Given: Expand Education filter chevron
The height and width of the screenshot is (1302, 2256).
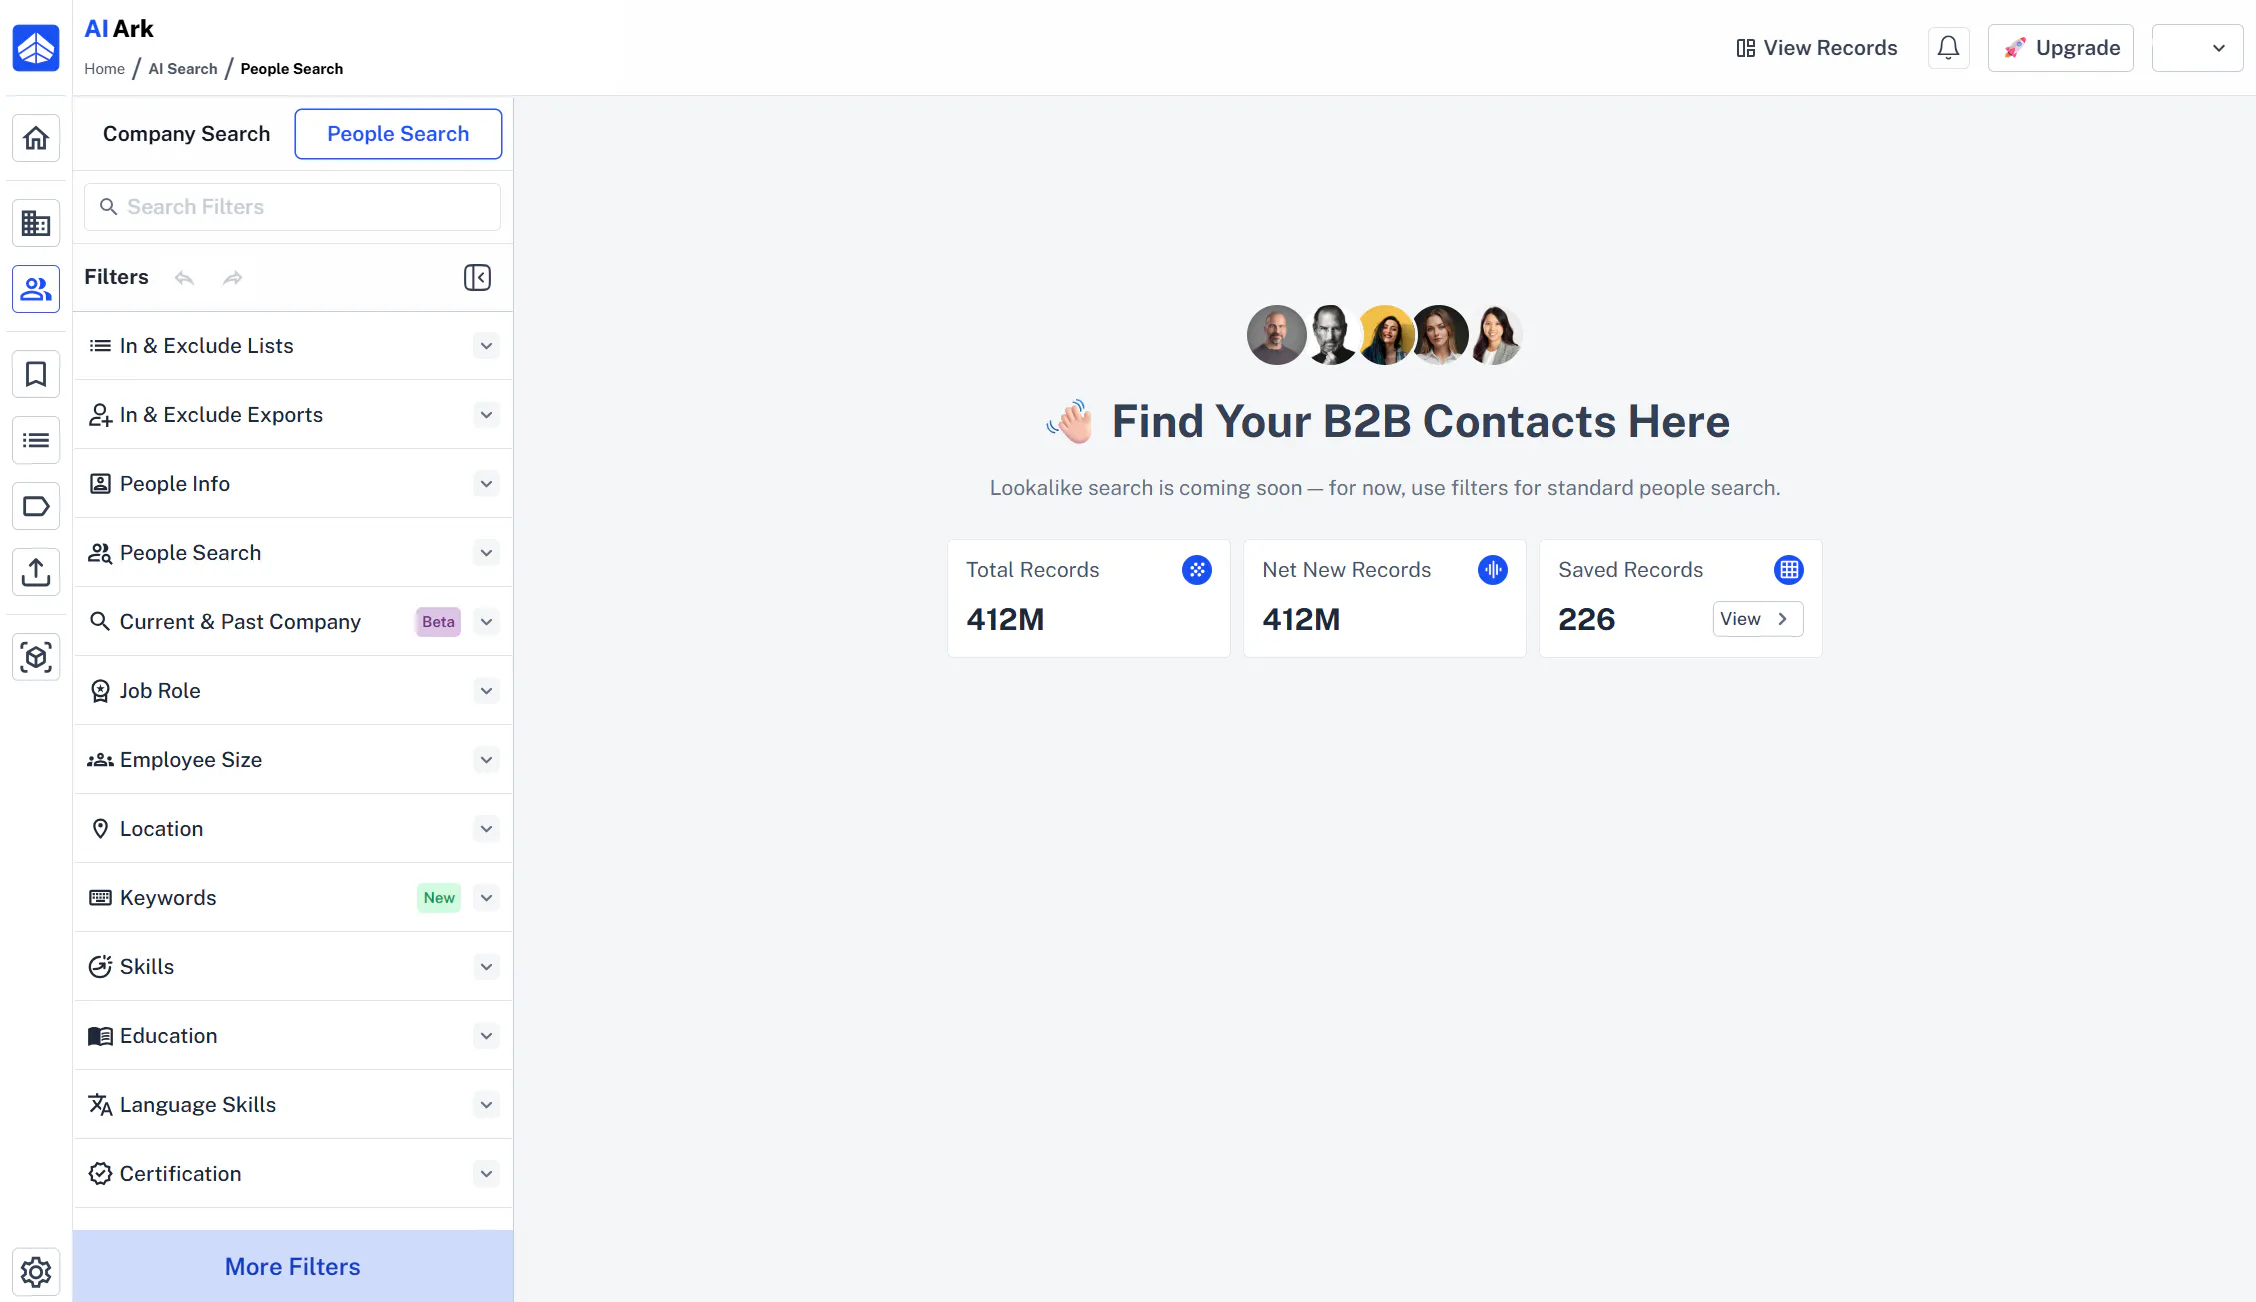Looking at the screenshot, I should tap(486, 1036).
